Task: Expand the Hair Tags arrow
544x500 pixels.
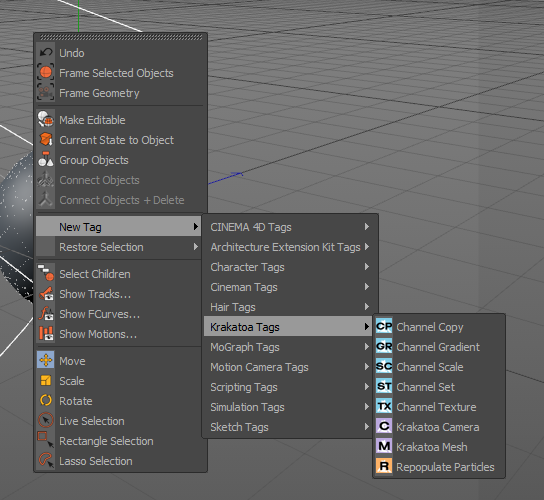Action: (367, 306)
